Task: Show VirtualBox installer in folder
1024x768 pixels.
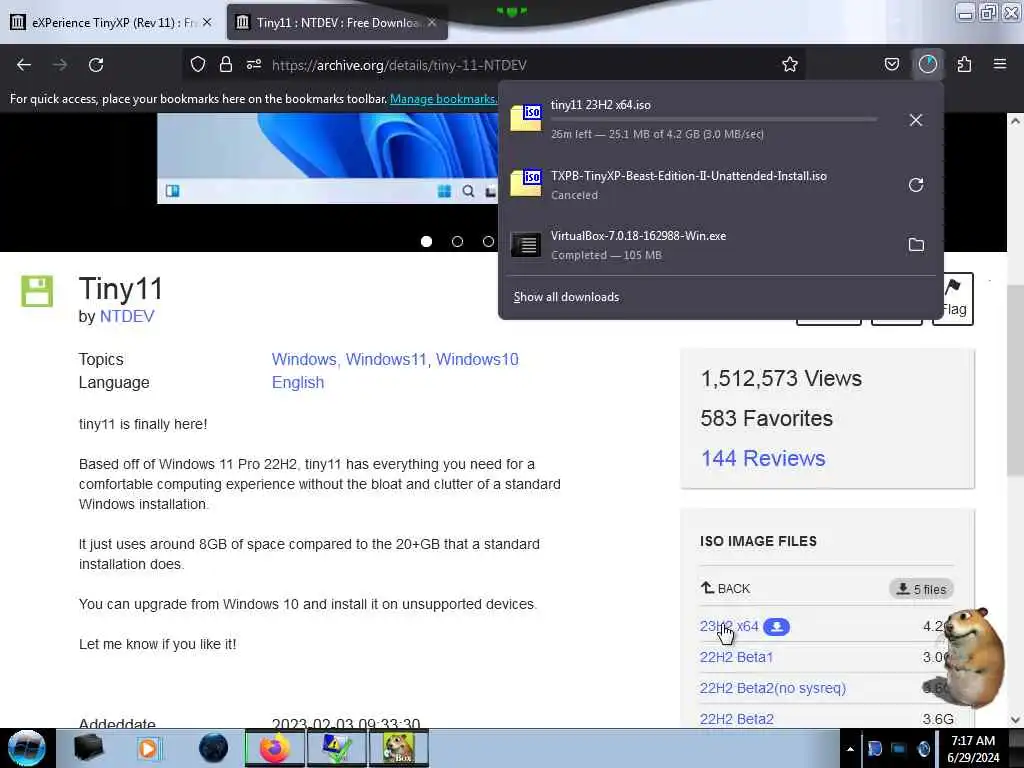Action: [x=916, y=245]
